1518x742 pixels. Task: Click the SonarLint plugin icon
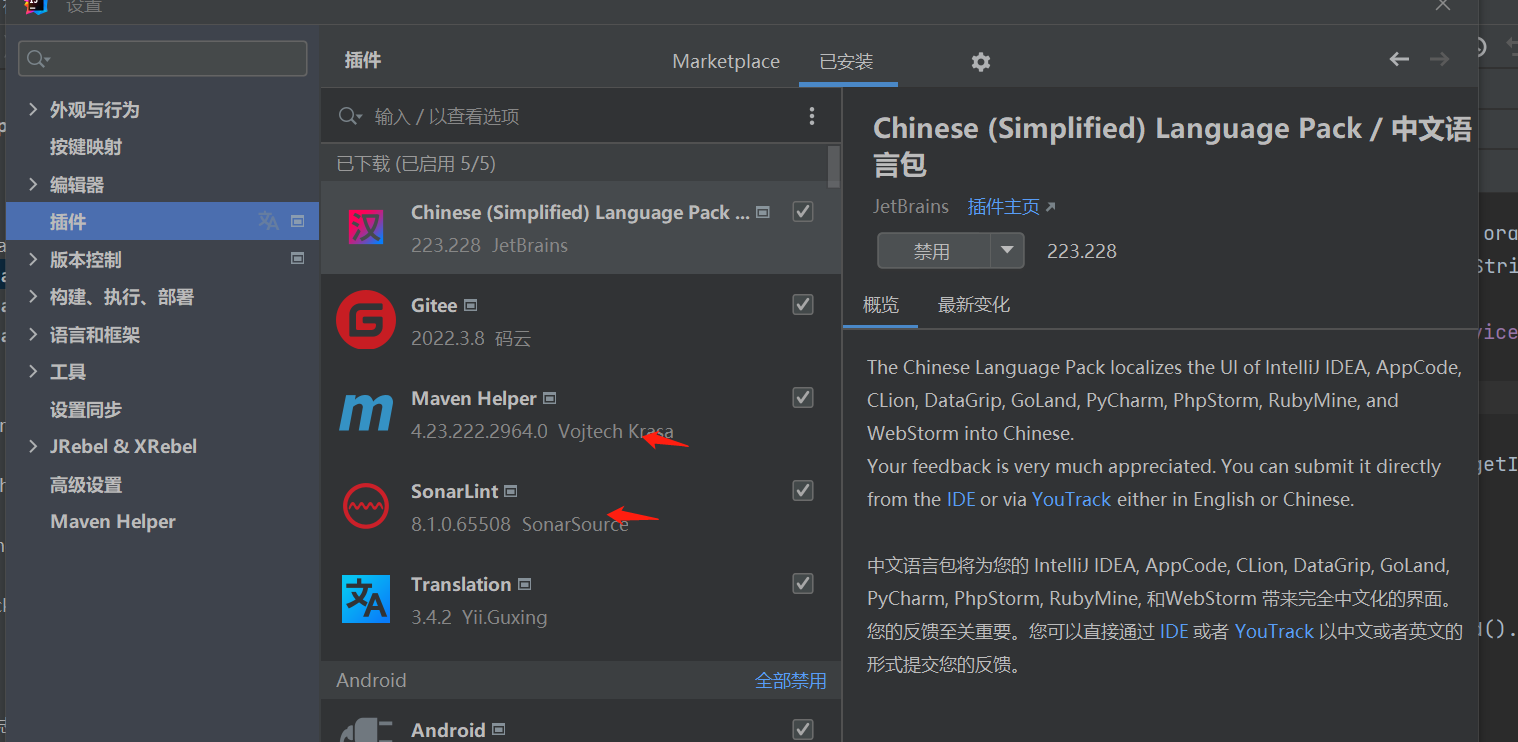coord(366,506)
